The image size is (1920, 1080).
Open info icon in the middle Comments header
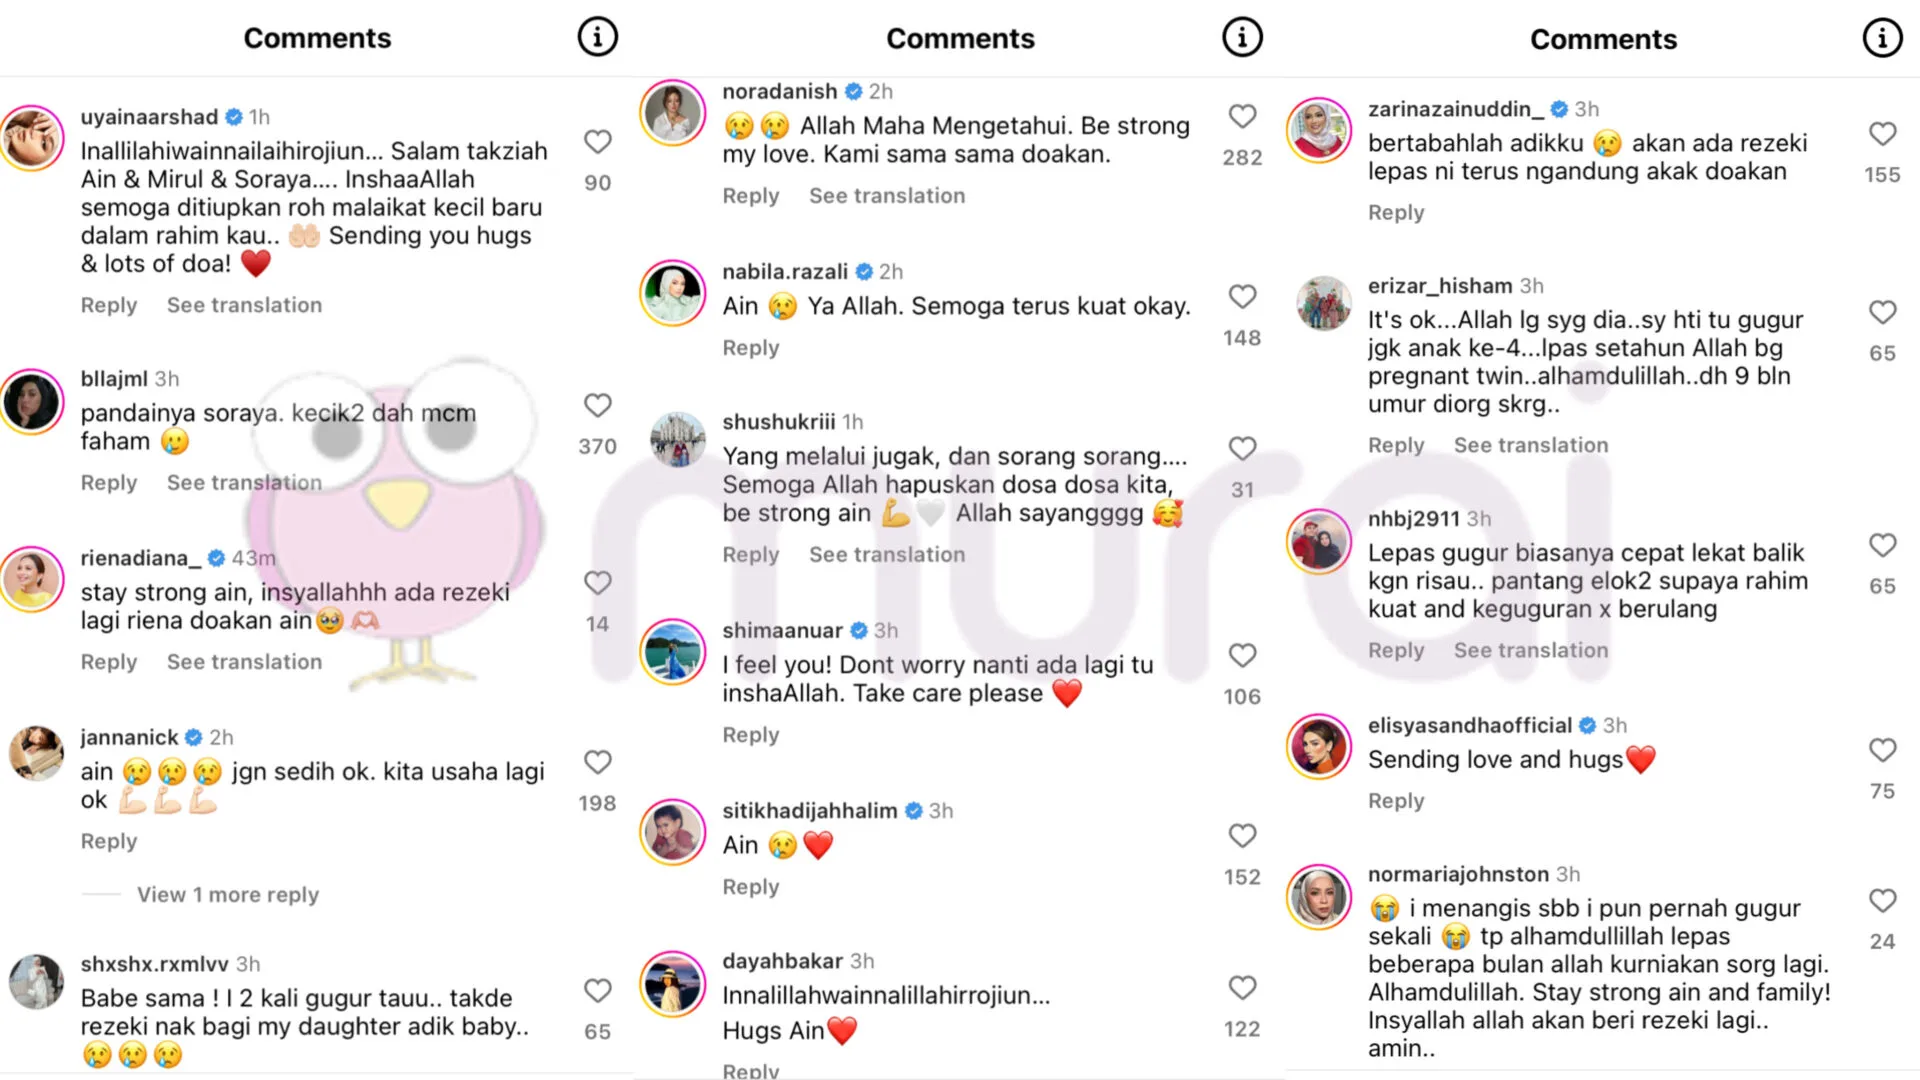pyautogui.click(x=1242, y=38)
